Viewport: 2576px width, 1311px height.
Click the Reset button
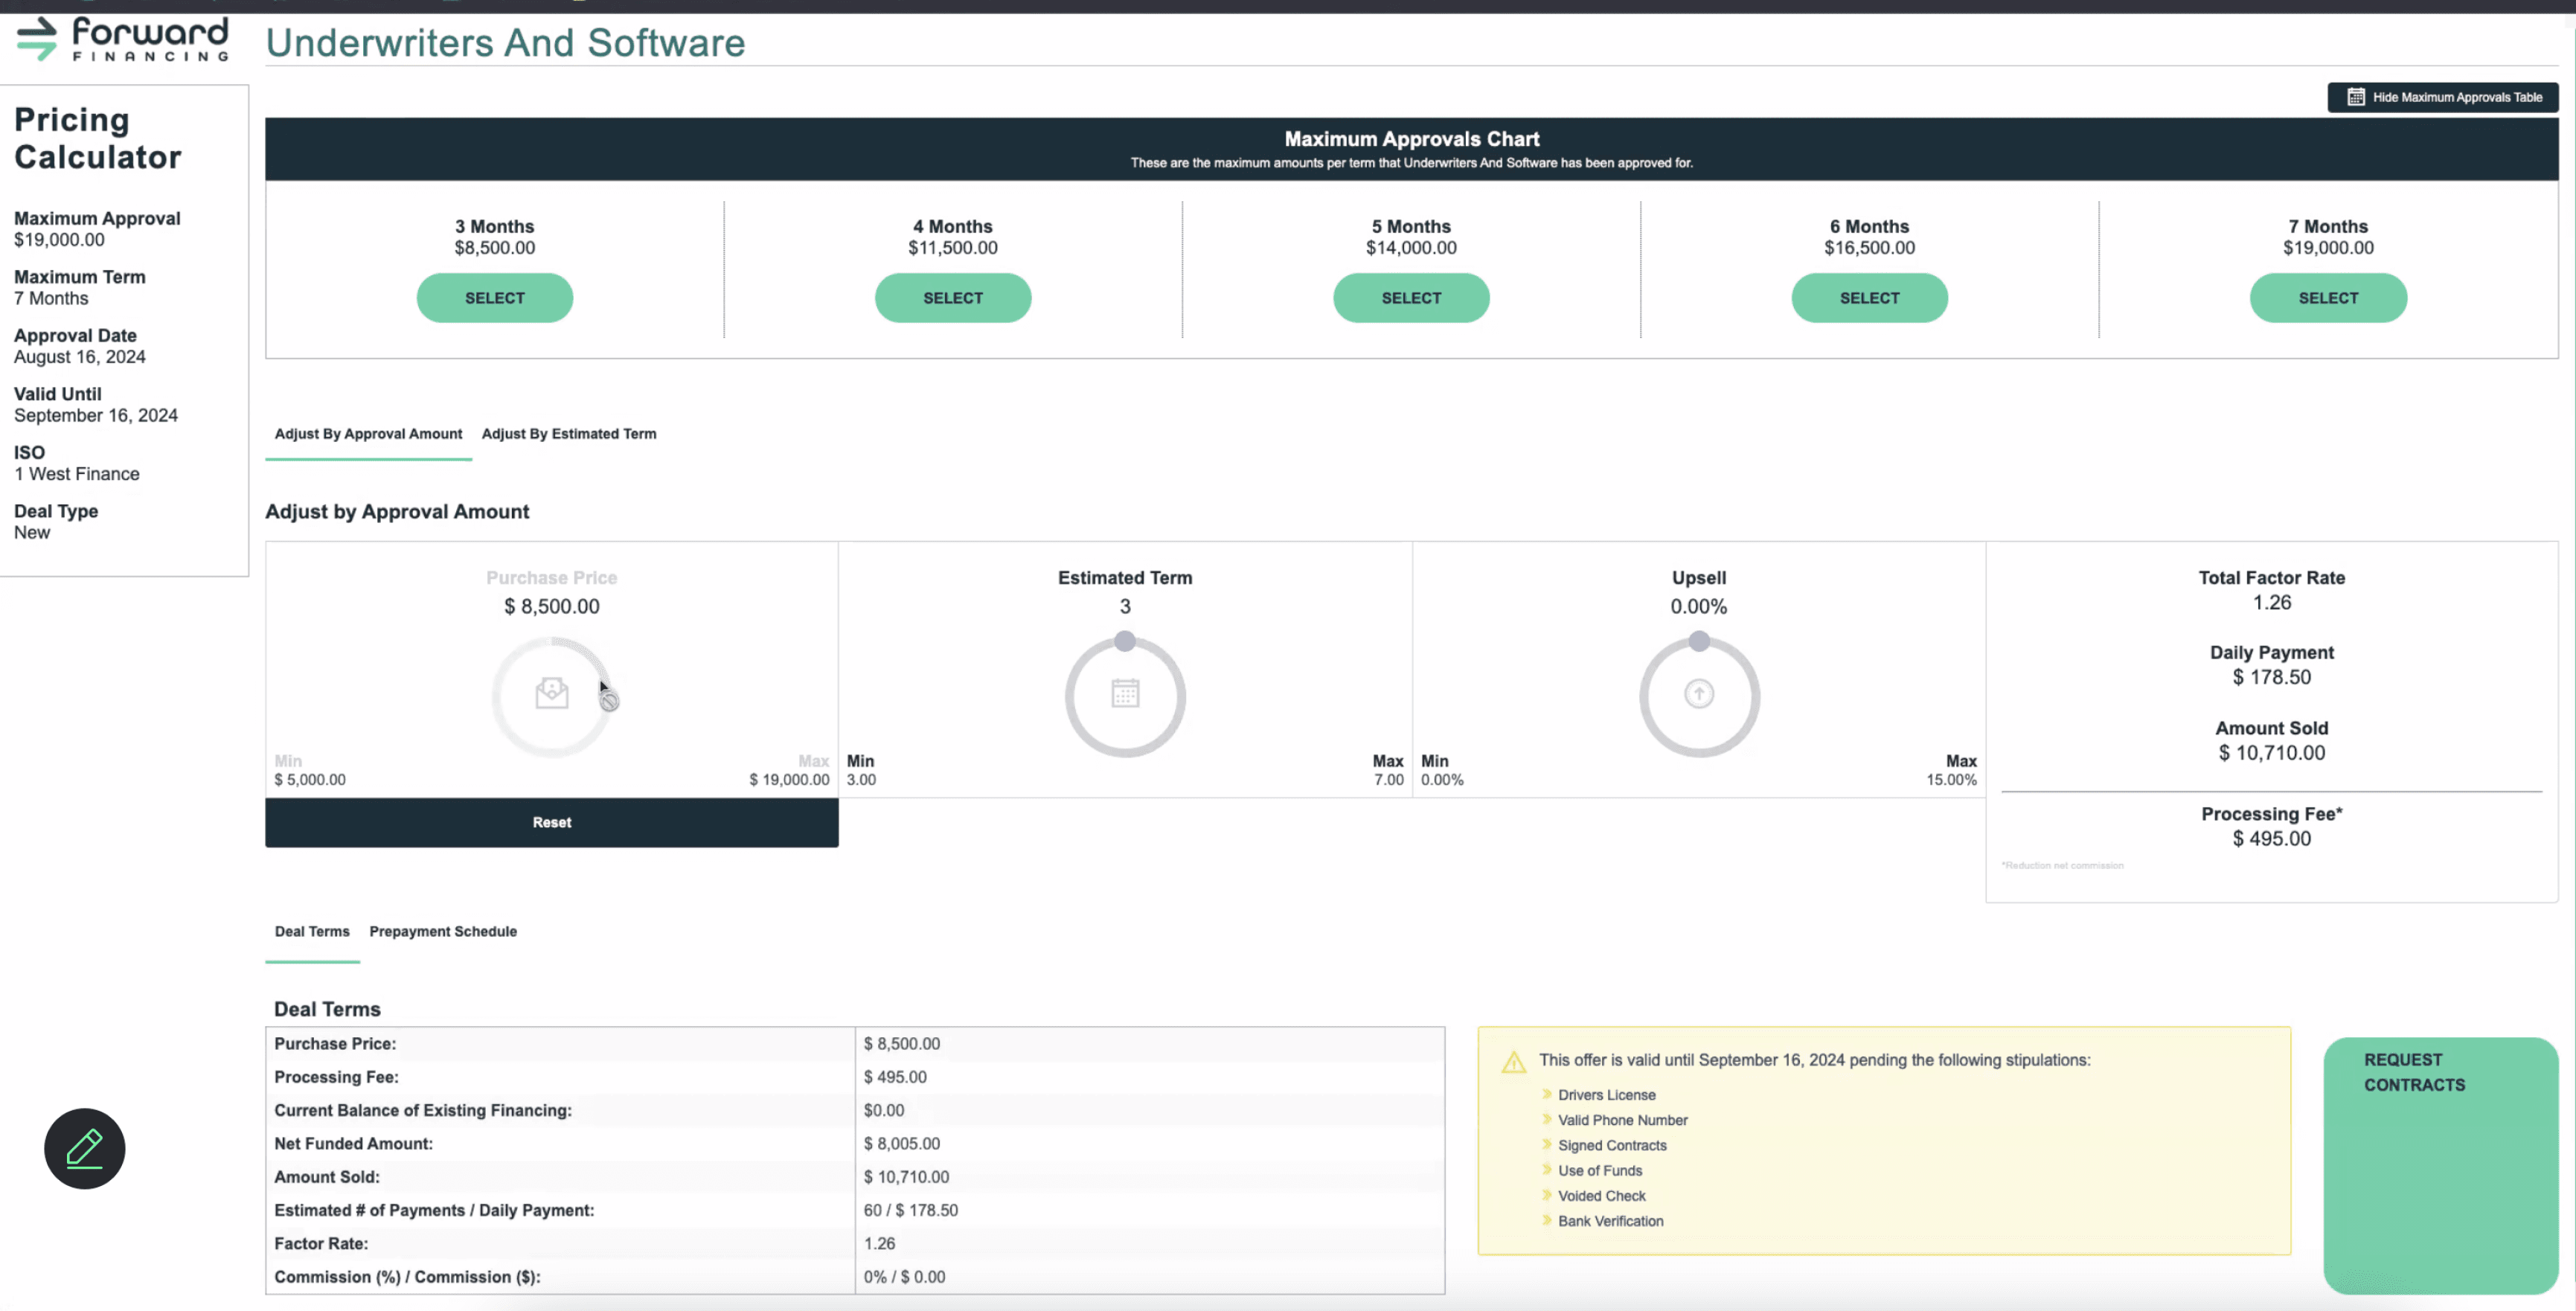pos(552,822)
